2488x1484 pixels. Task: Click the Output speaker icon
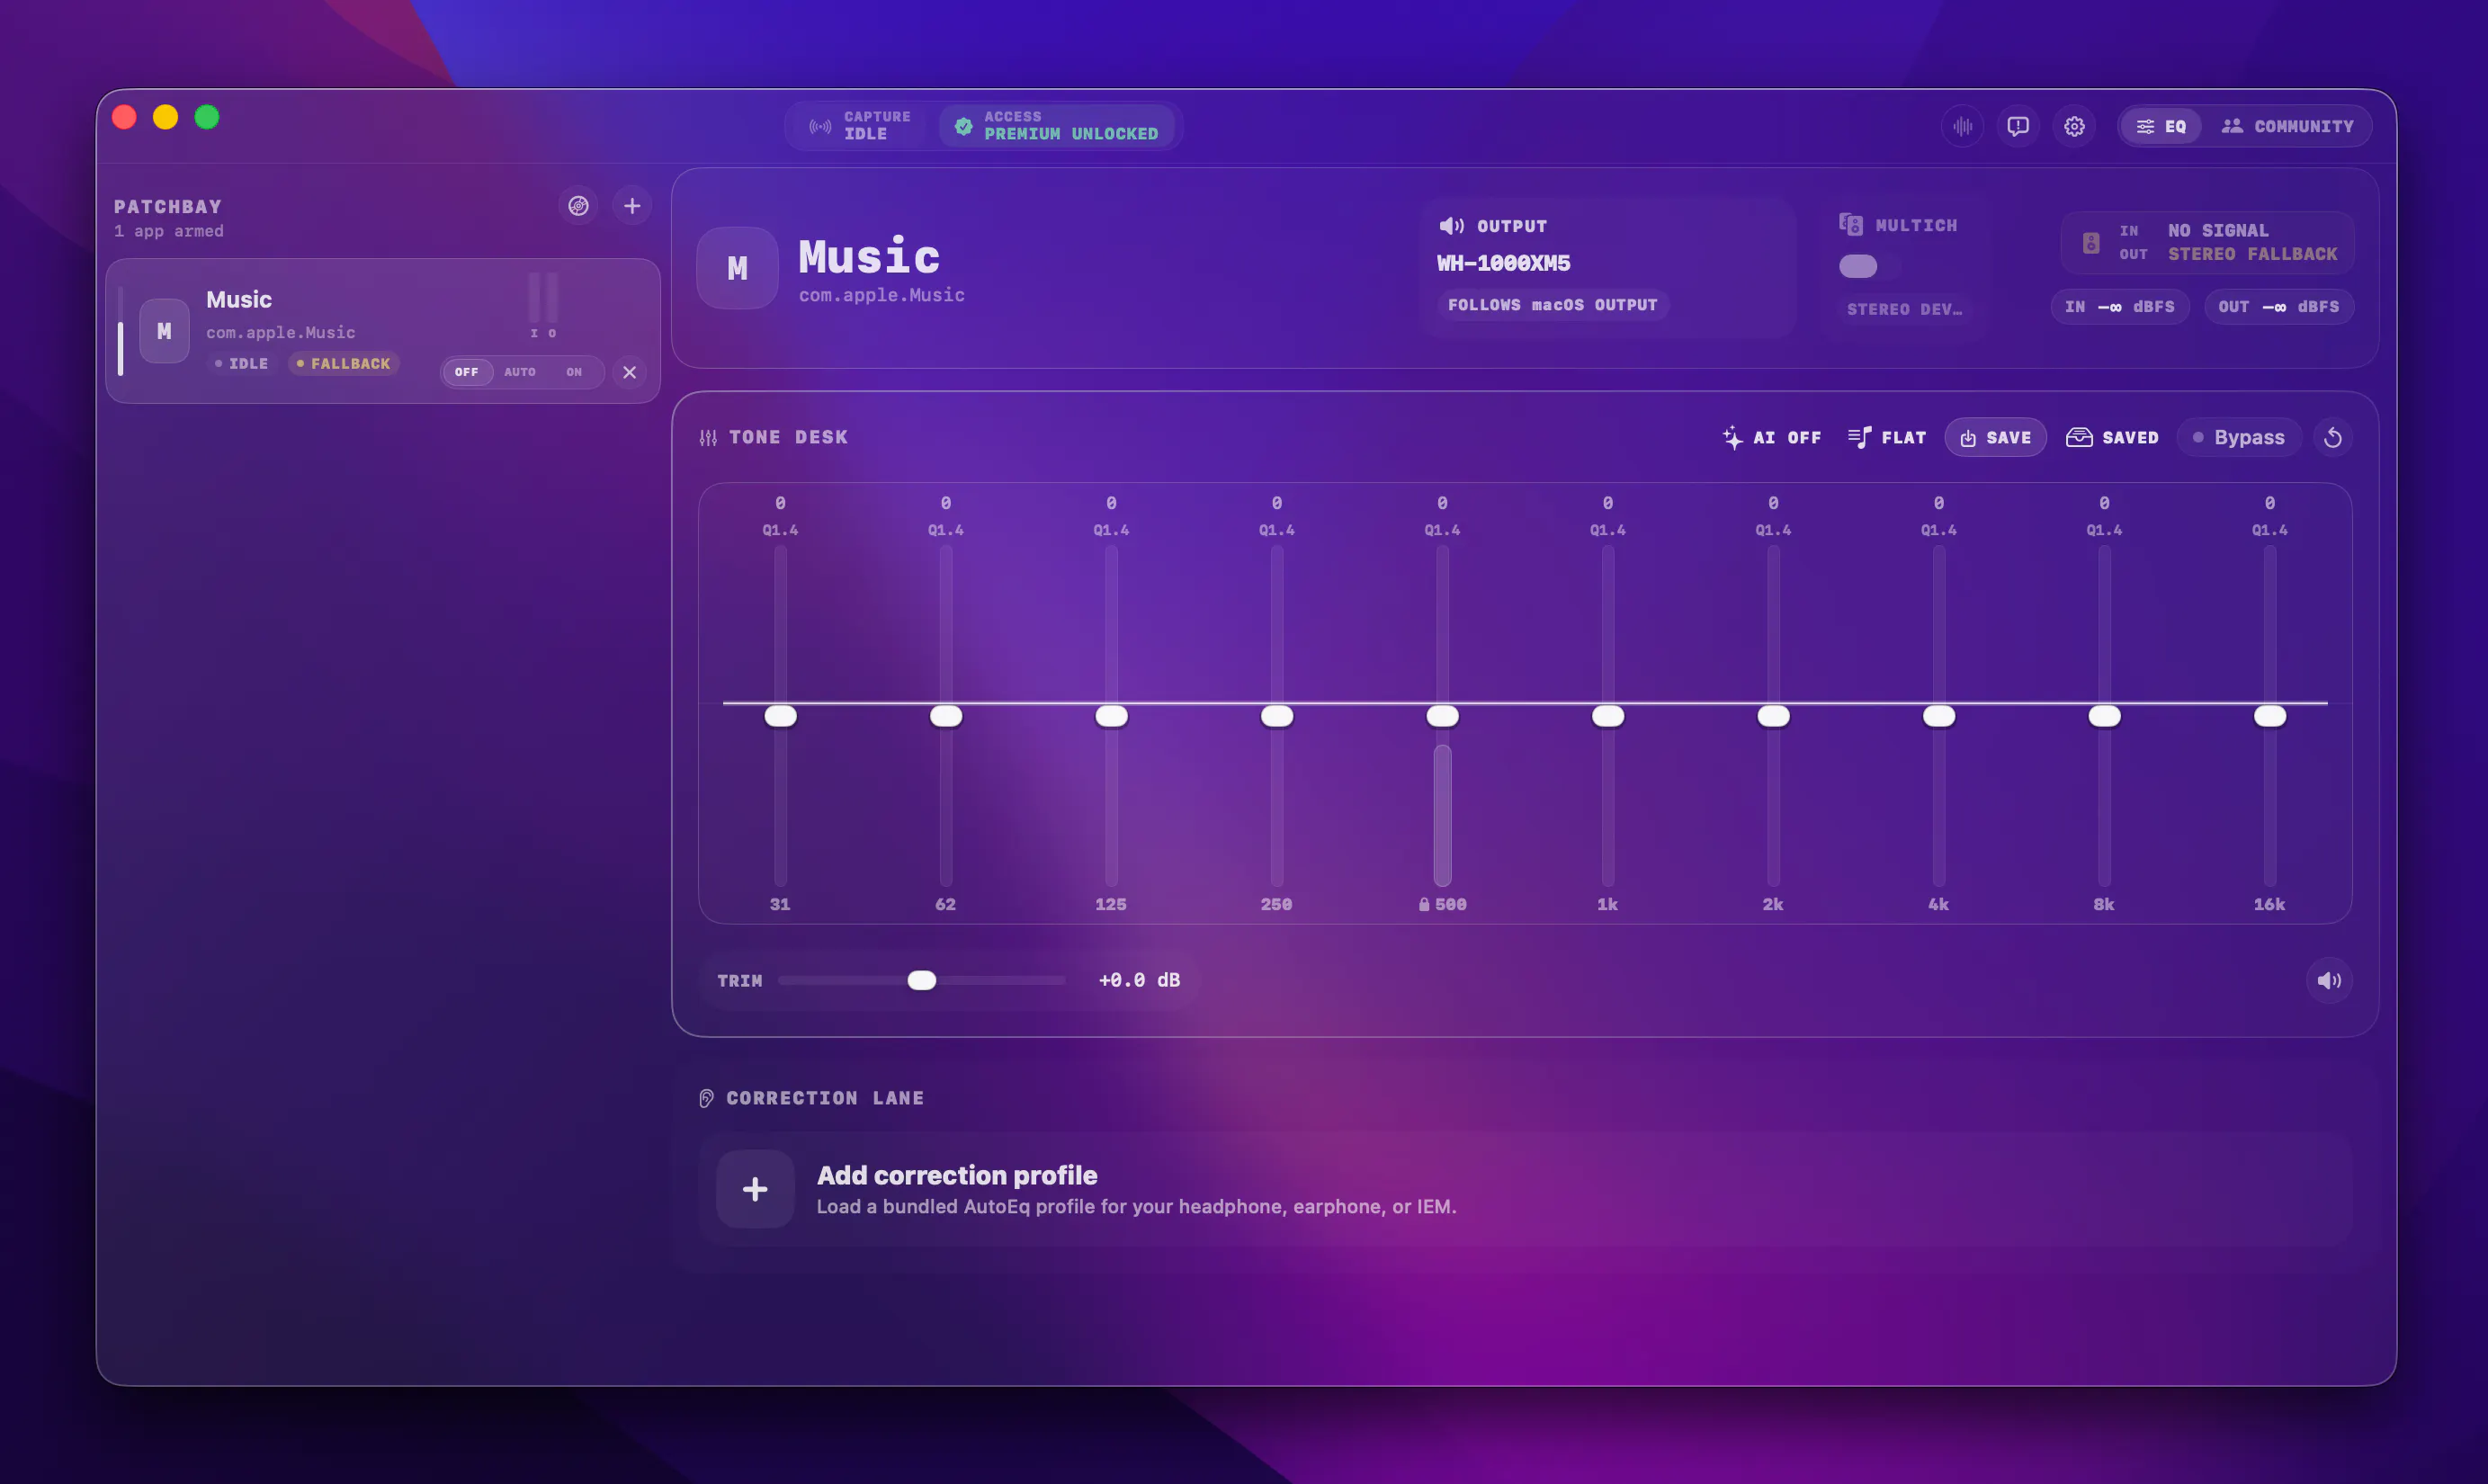coord(1451,226)
